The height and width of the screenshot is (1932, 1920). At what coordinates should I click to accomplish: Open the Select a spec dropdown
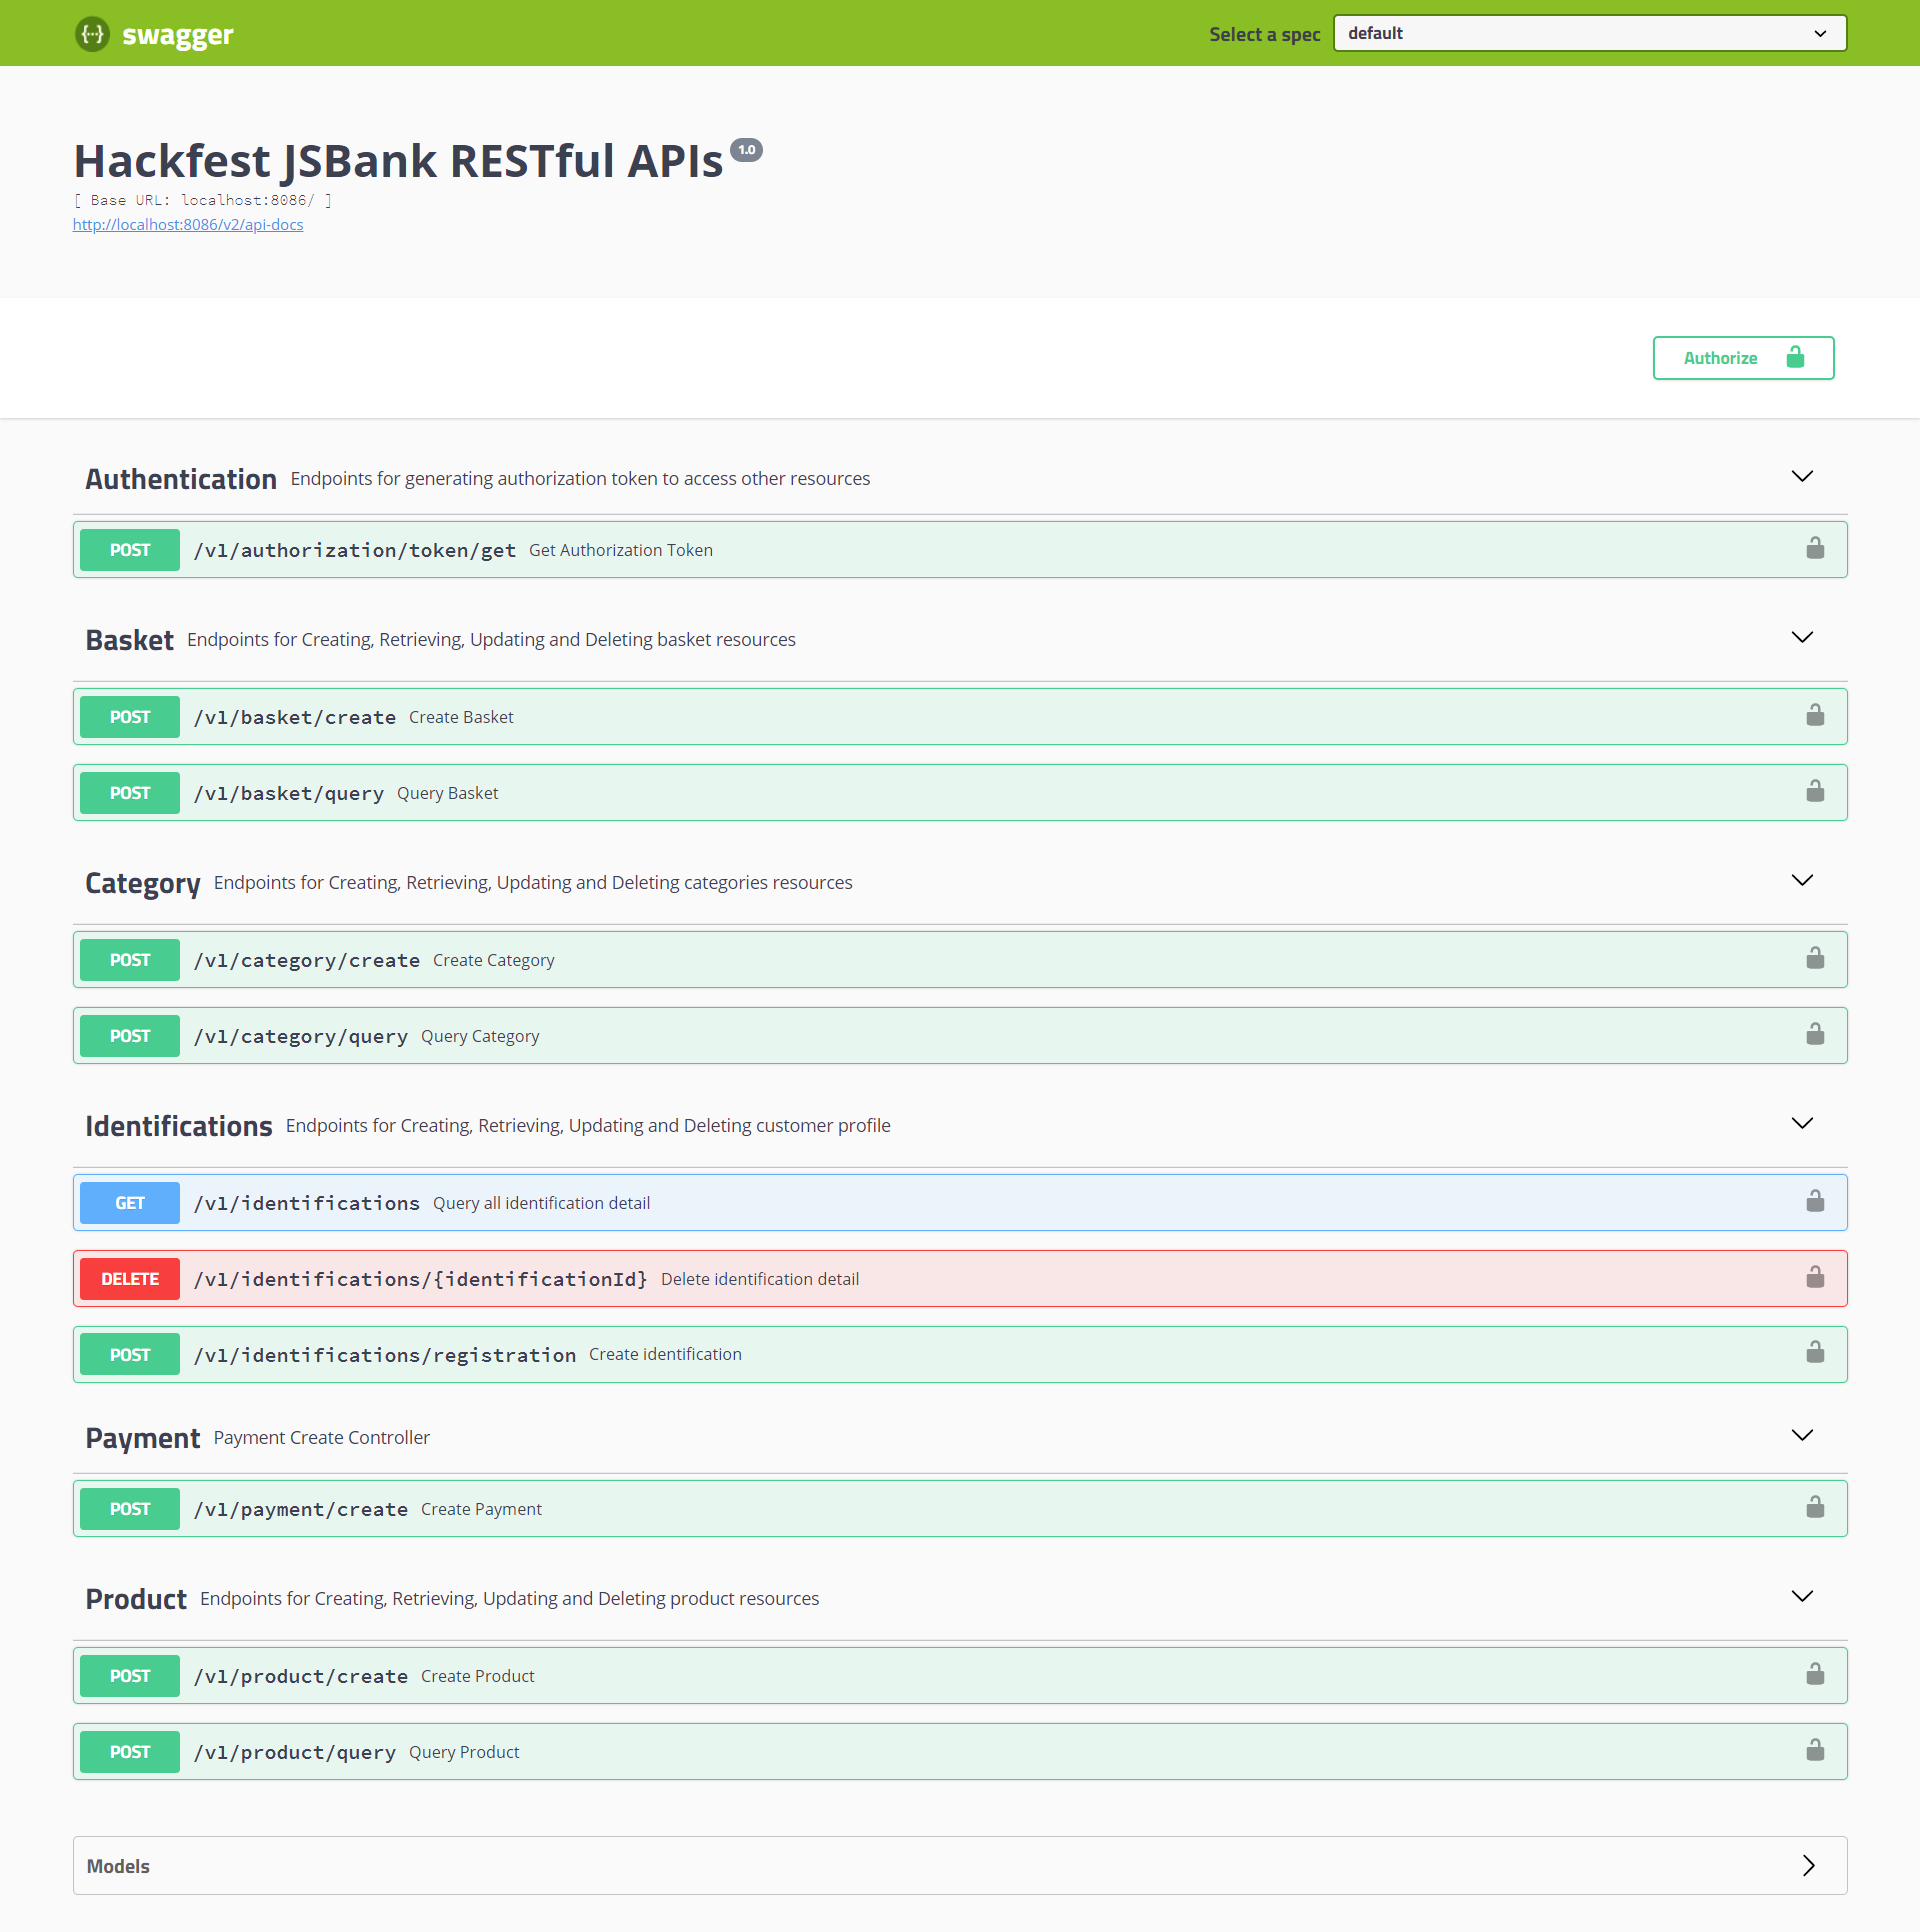pos(1589,33)
